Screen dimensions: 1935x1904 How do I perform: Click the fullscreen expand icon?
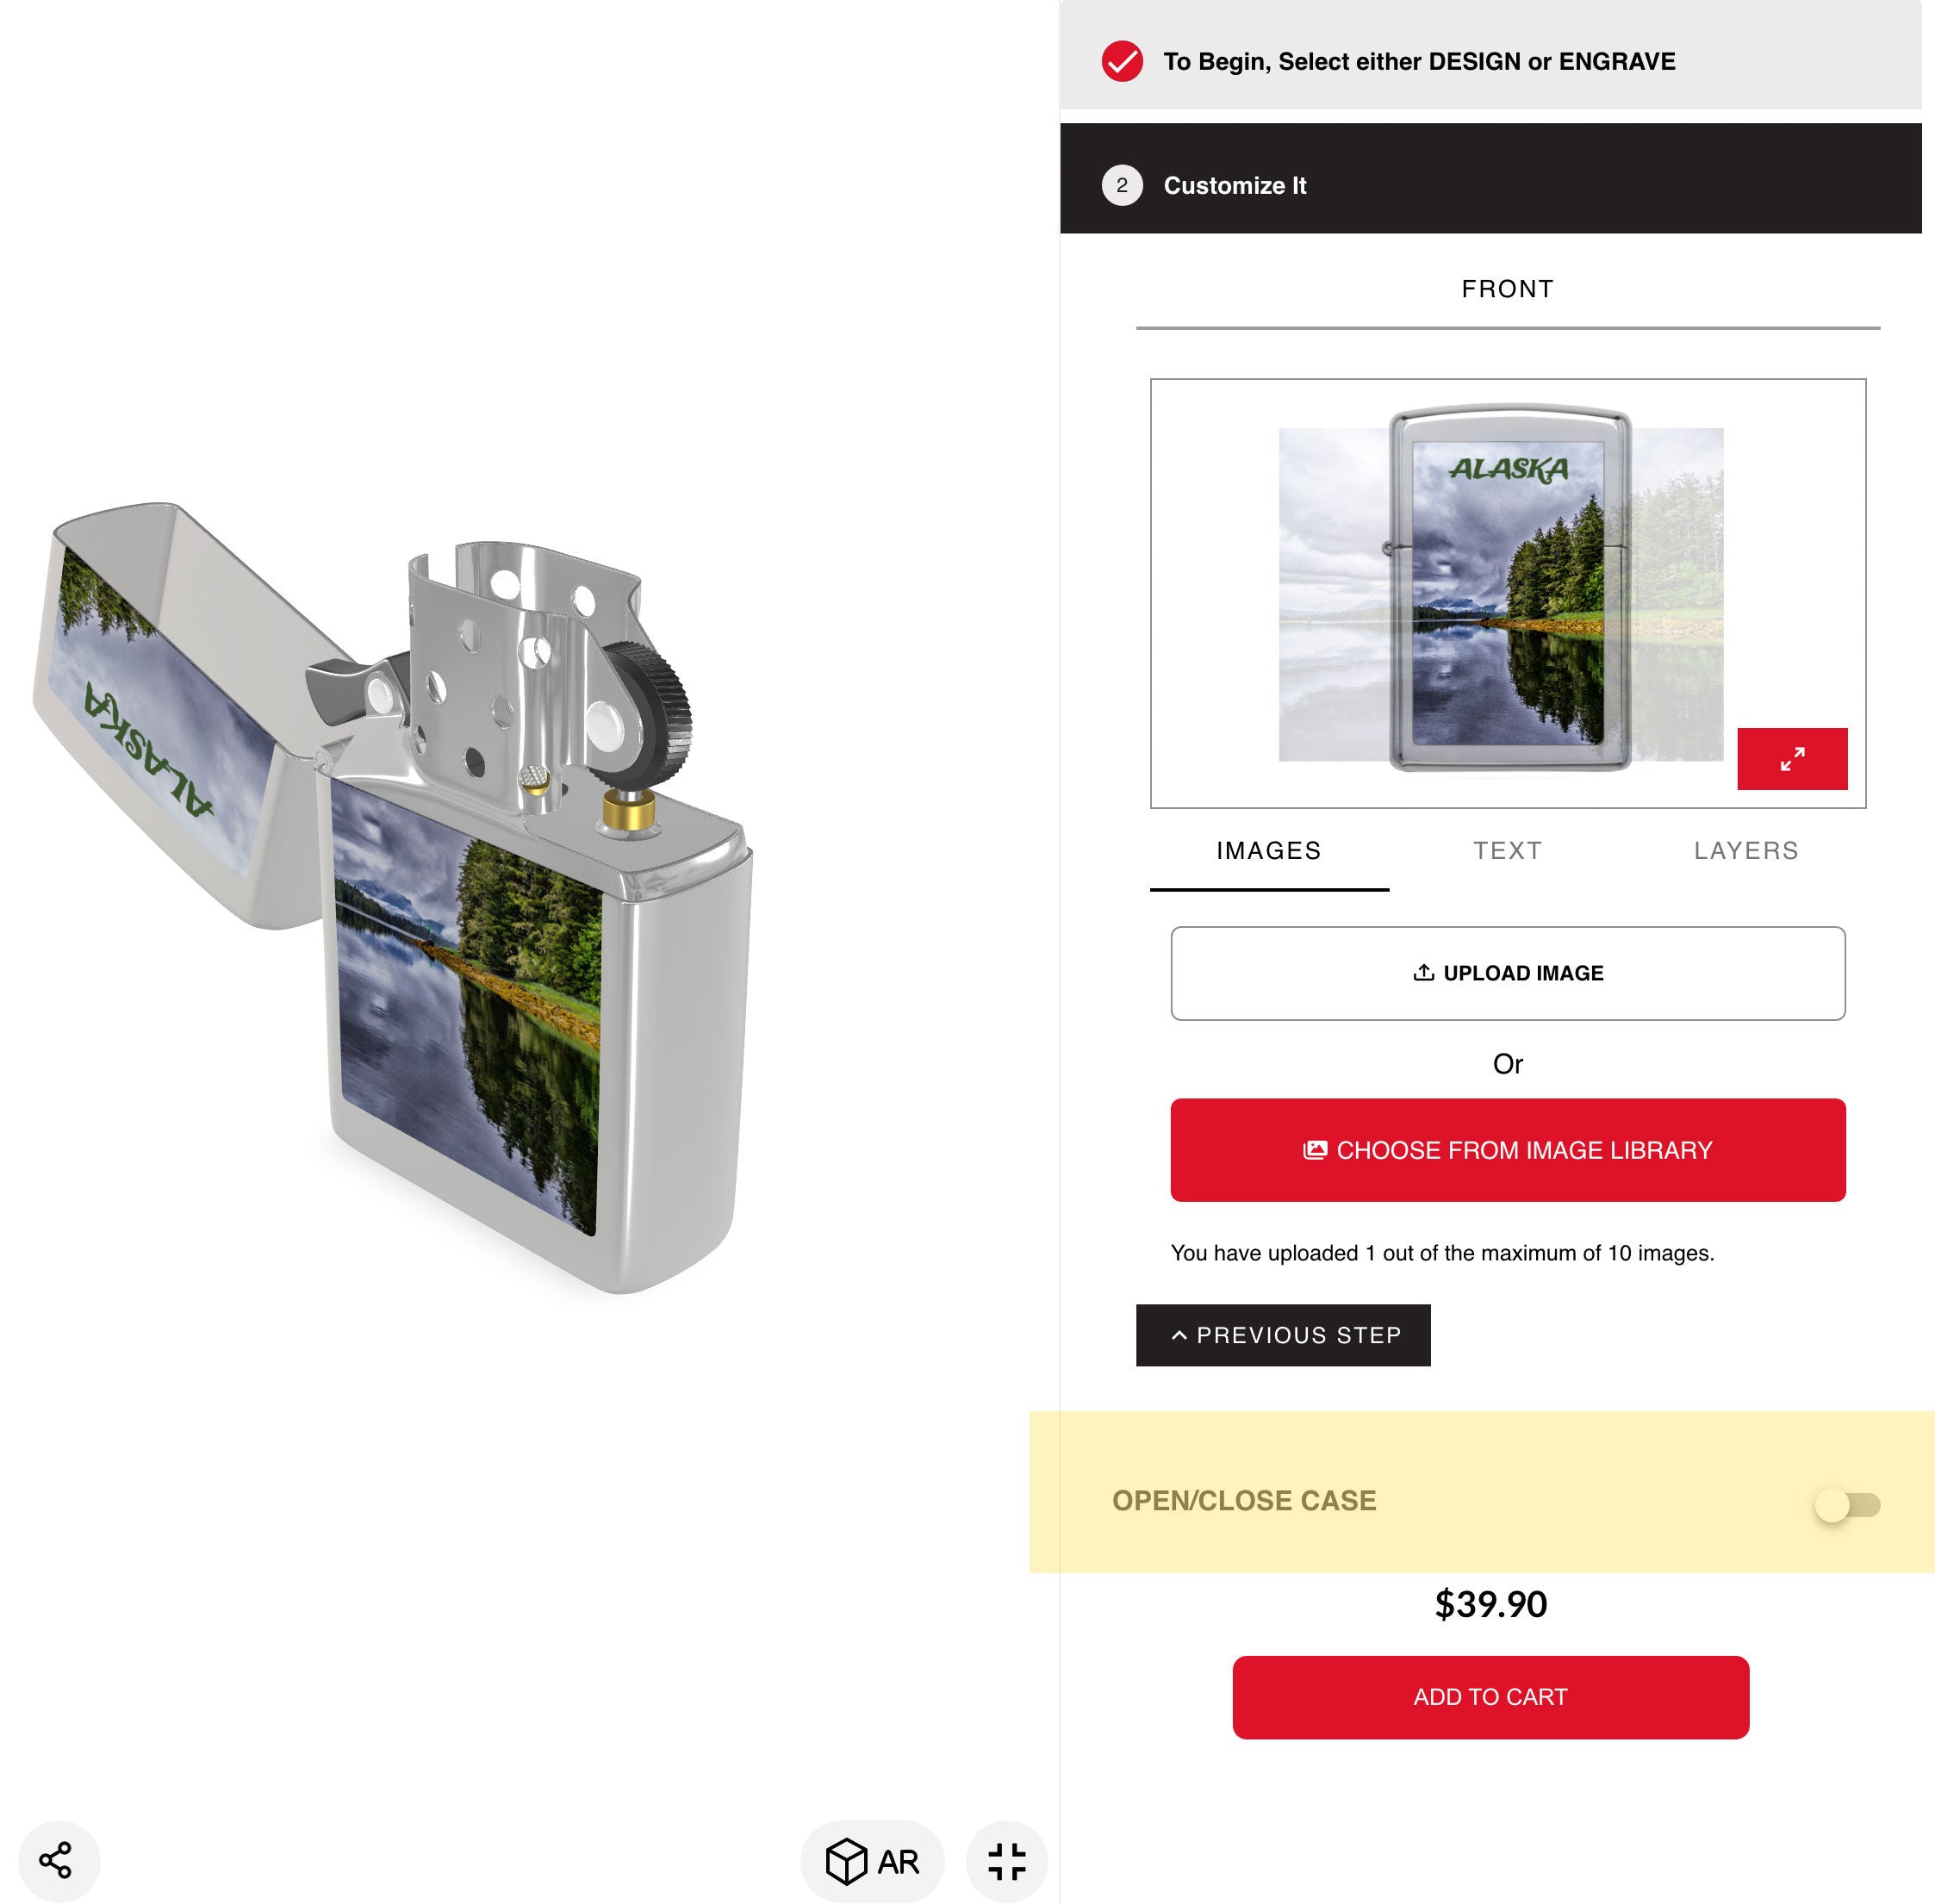pos(1792,758)
